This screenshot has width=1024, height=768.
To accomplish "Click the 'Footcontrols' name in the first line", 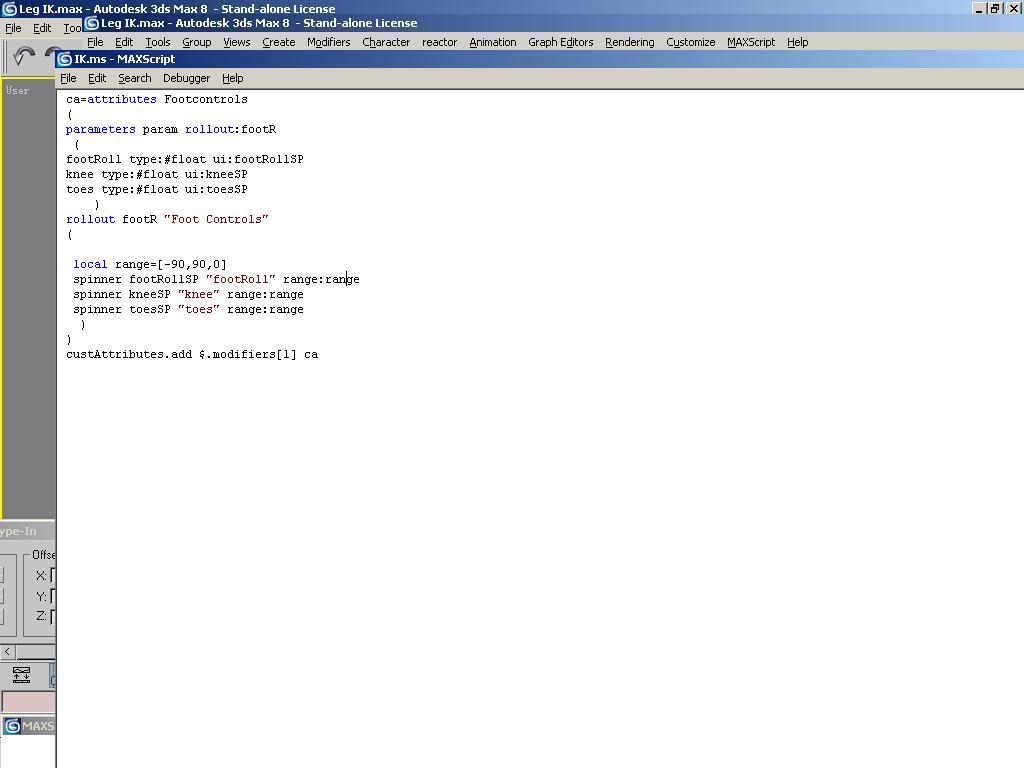I will (x=206, y=99).
